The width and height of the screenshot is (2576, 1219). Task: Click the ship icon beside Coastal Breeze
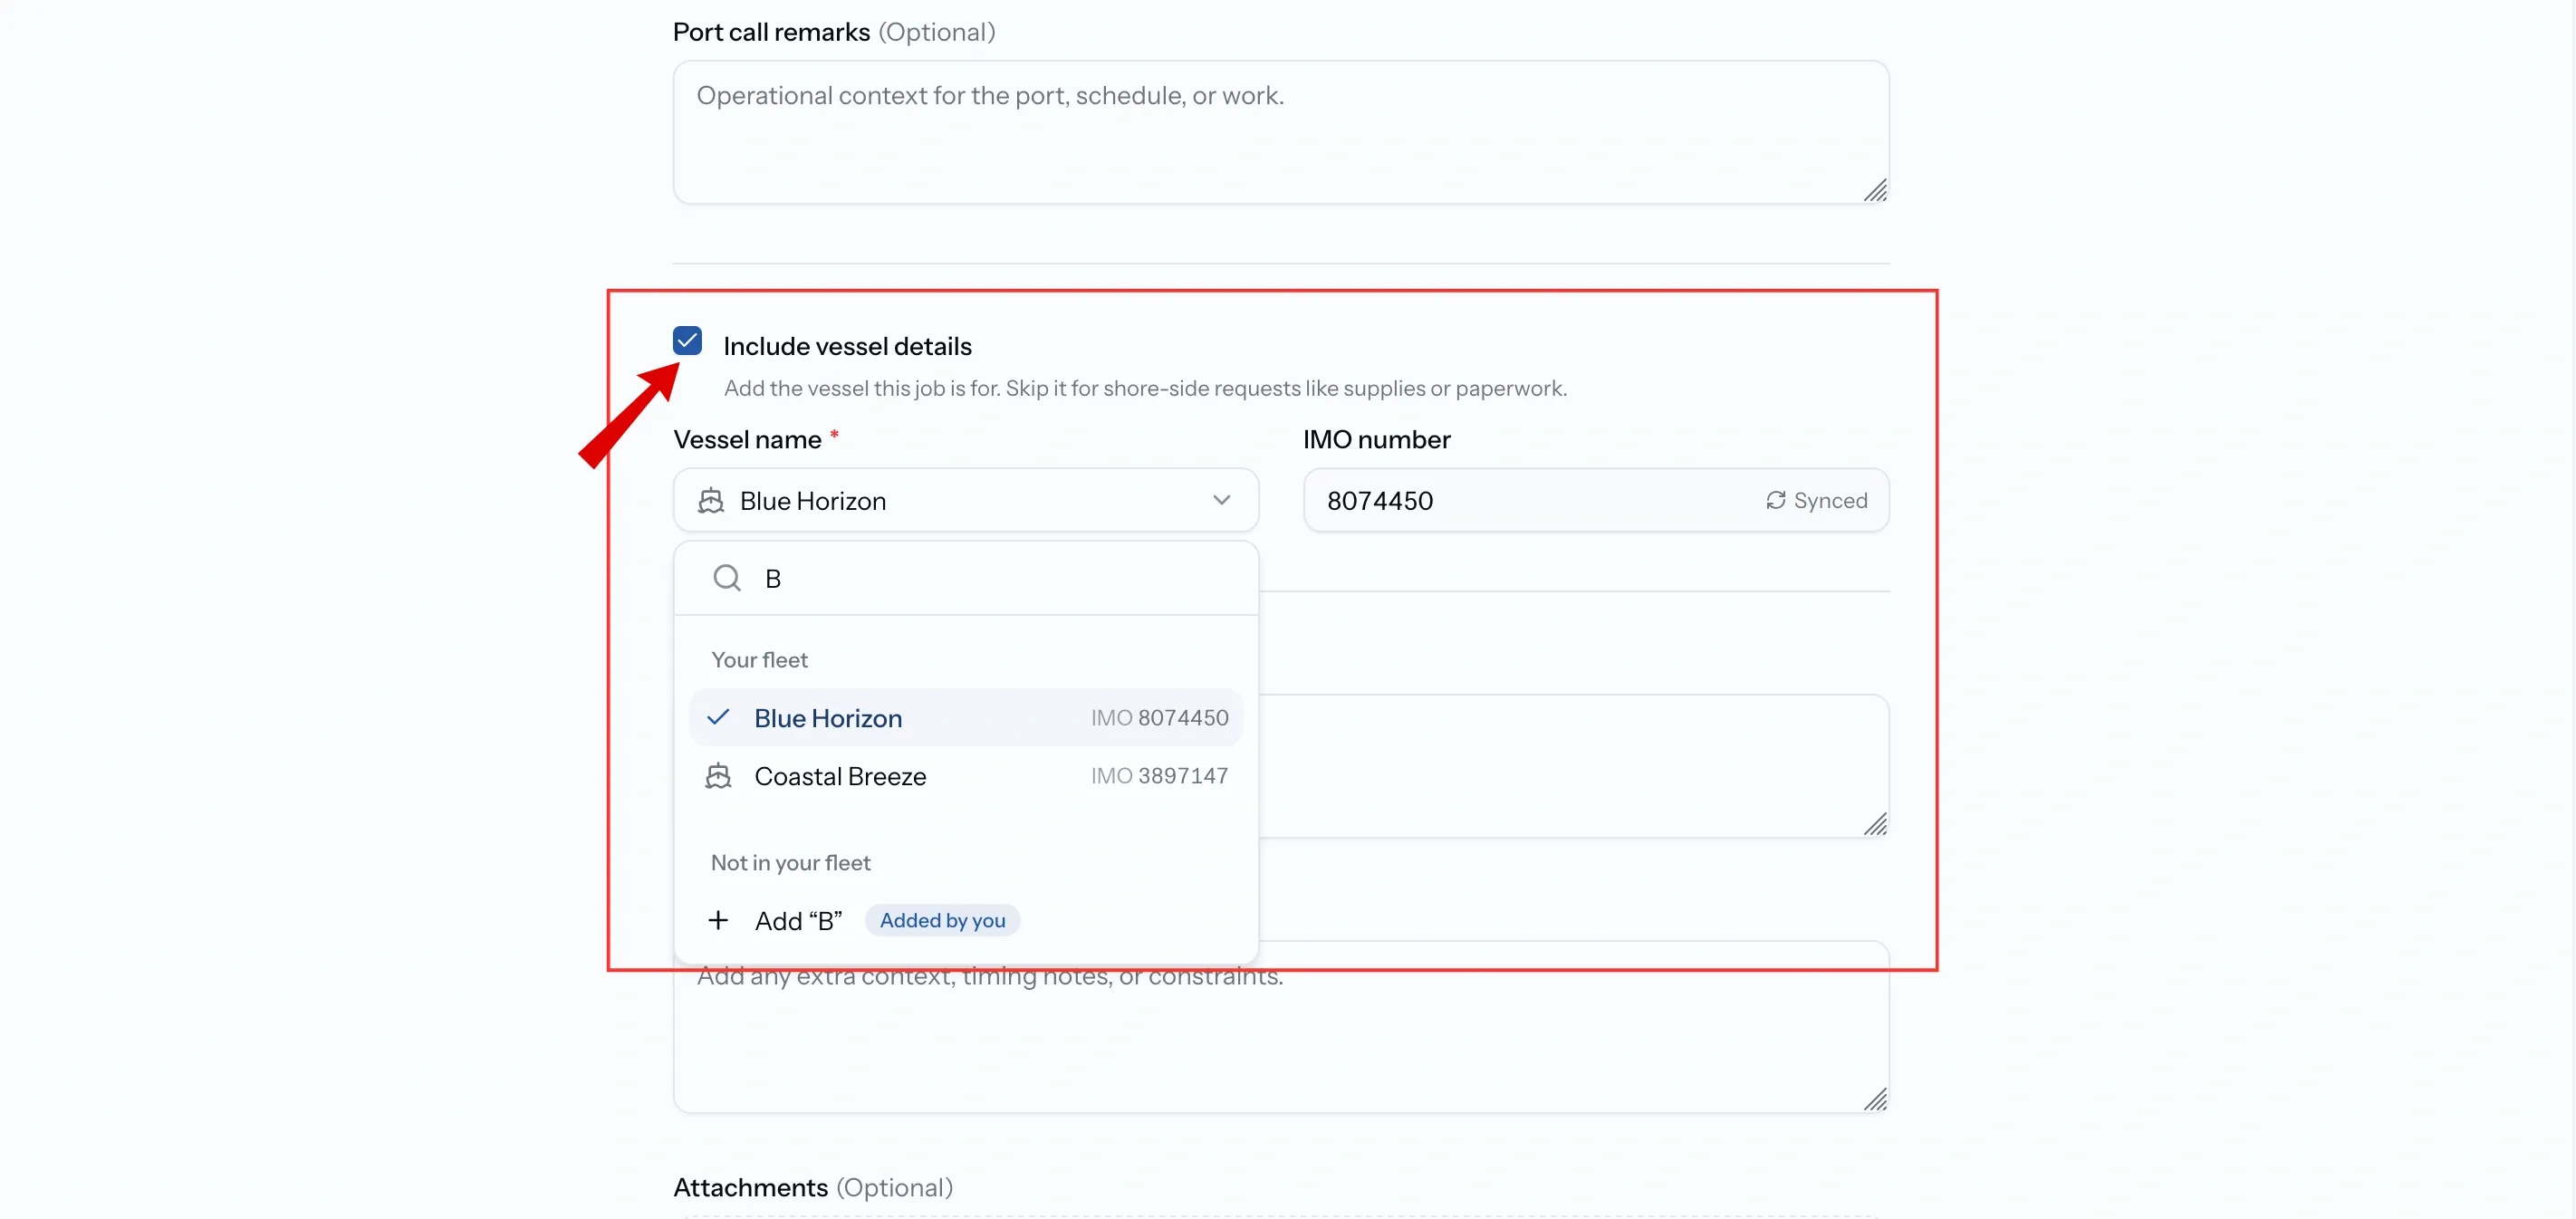pyautogui.click(x=718, y=776)
